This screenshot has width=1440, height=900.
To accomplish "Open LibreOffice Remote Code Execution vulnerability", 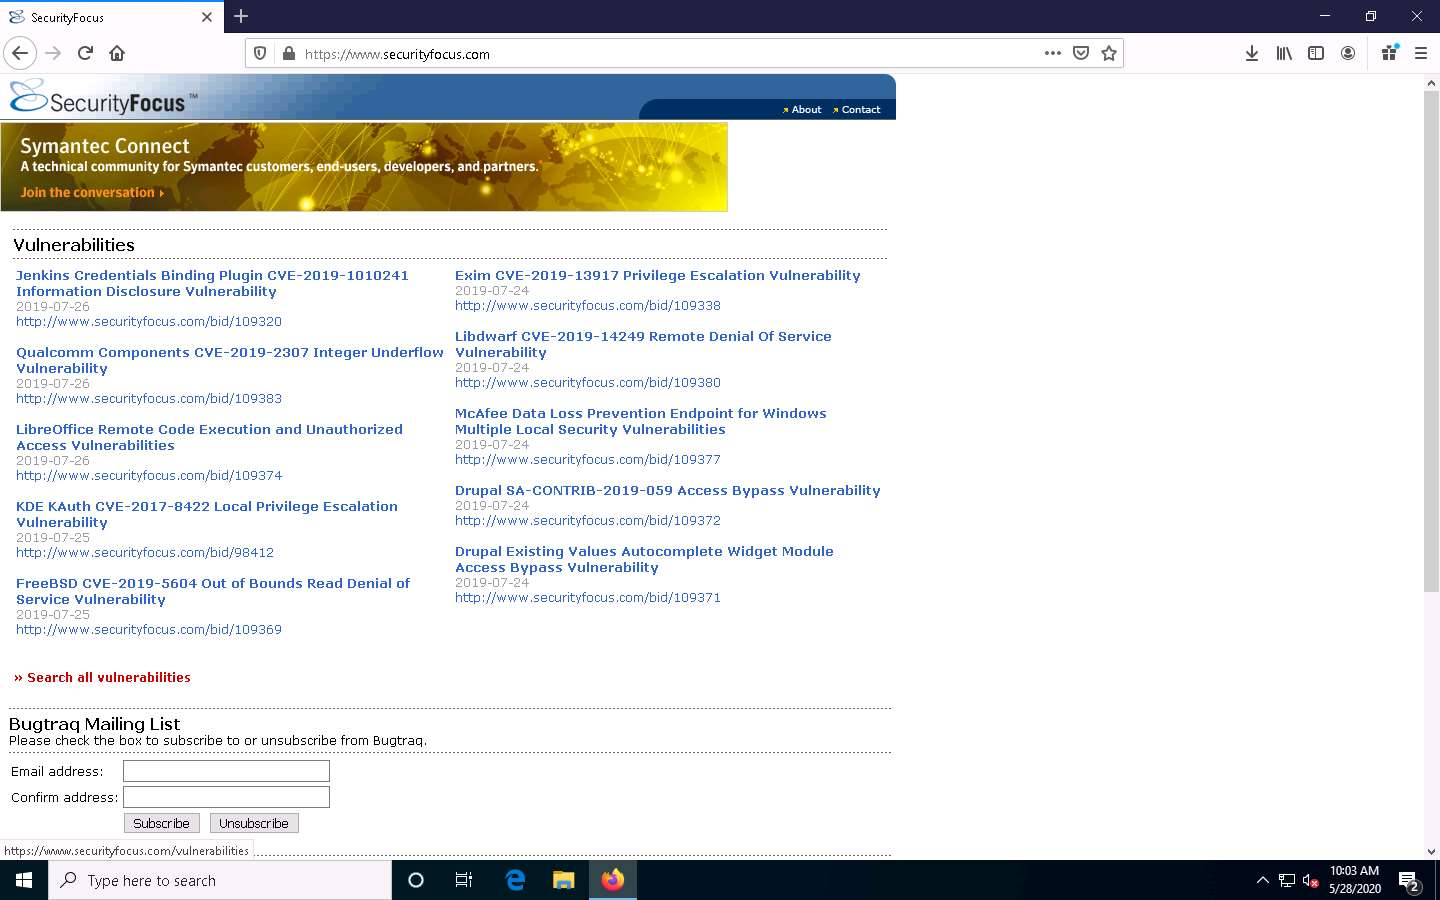I will [209, 437].
